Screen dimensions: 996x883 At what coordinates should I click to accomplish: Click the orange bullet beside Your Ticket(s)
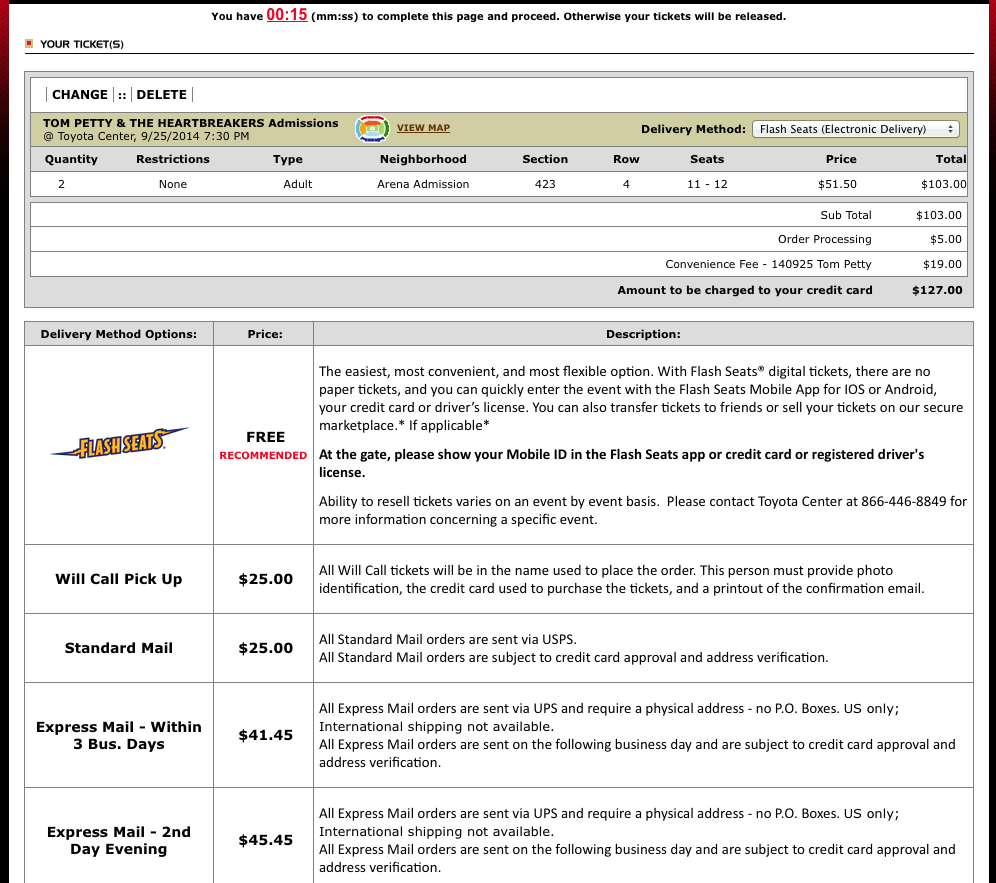coord(29,43)
